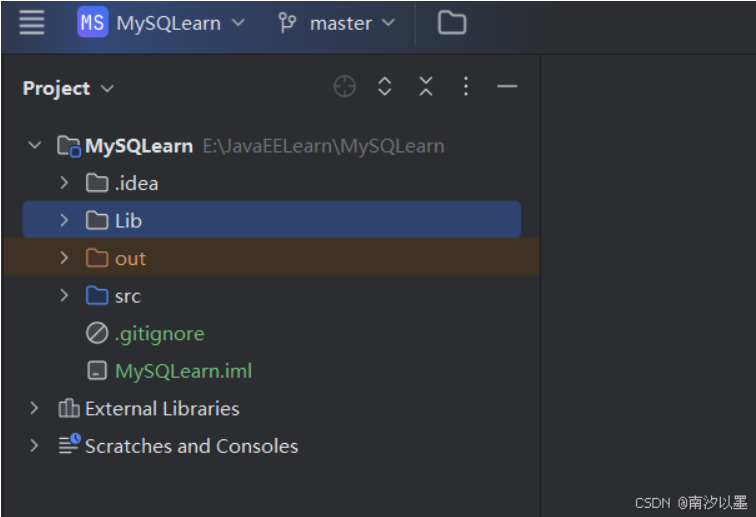Click the Collapse All arrows icon
Screen dimensions: 756x517
pyautogui.click(x=426, y=87)
